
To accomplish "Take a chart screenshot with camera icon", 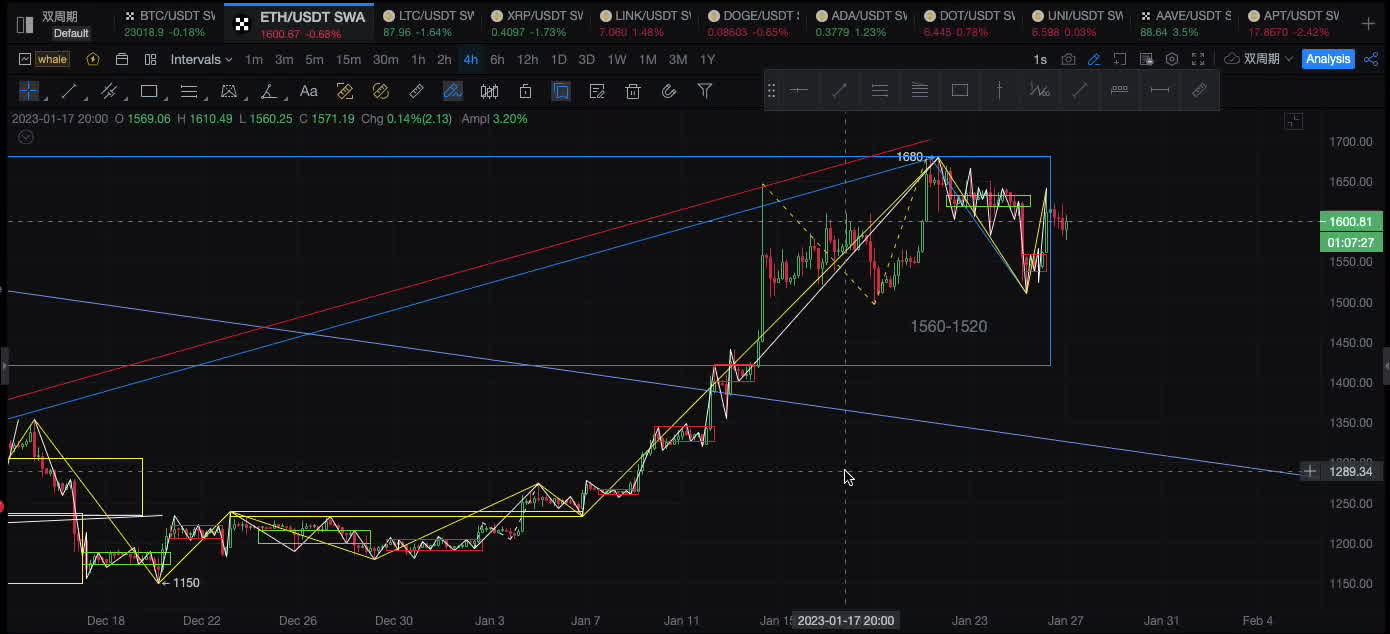I will (1068, 59).
